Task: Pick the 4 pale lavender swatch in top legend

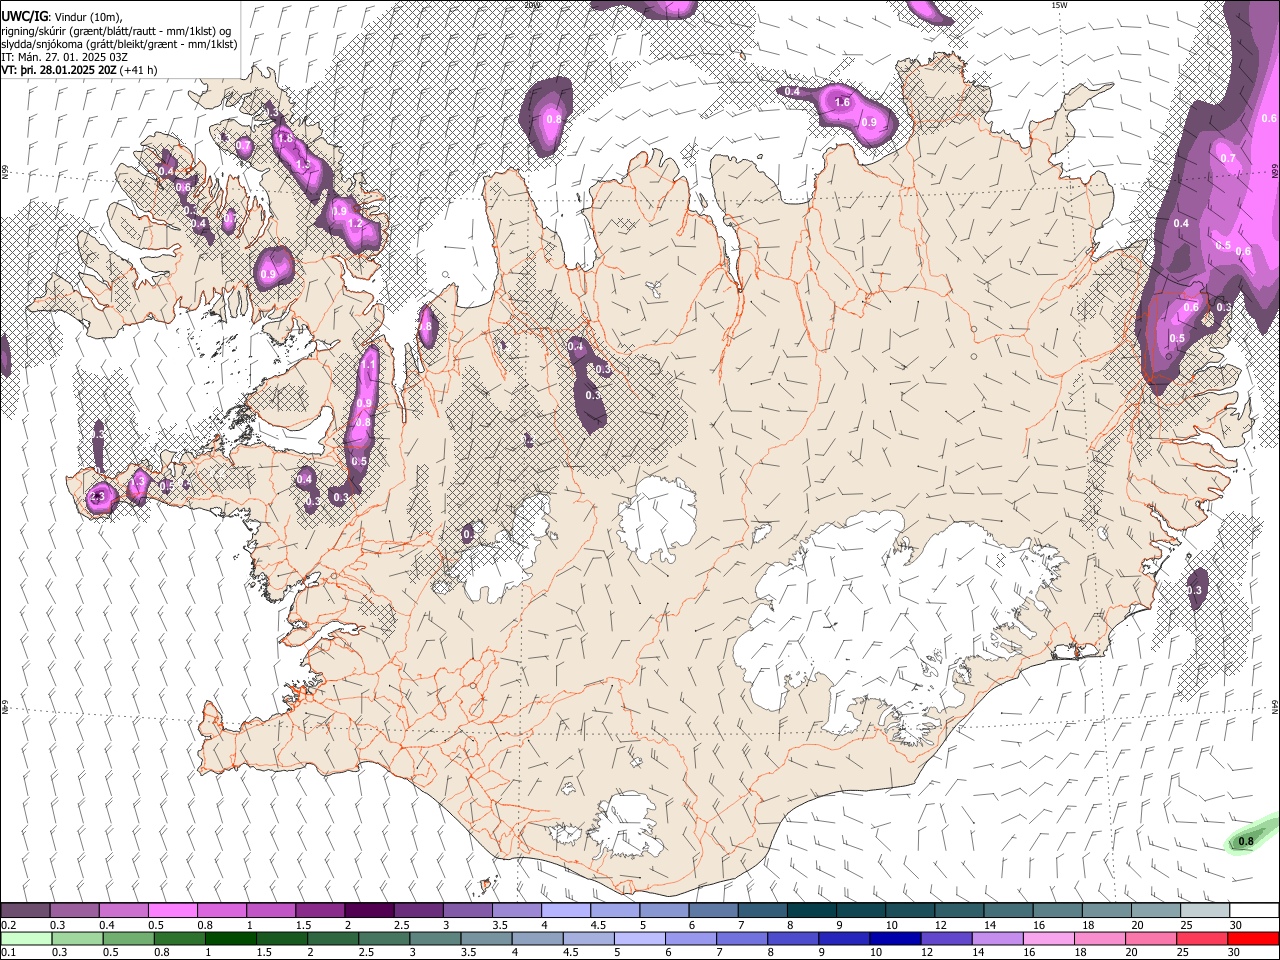Action: (x=566, y=911)
